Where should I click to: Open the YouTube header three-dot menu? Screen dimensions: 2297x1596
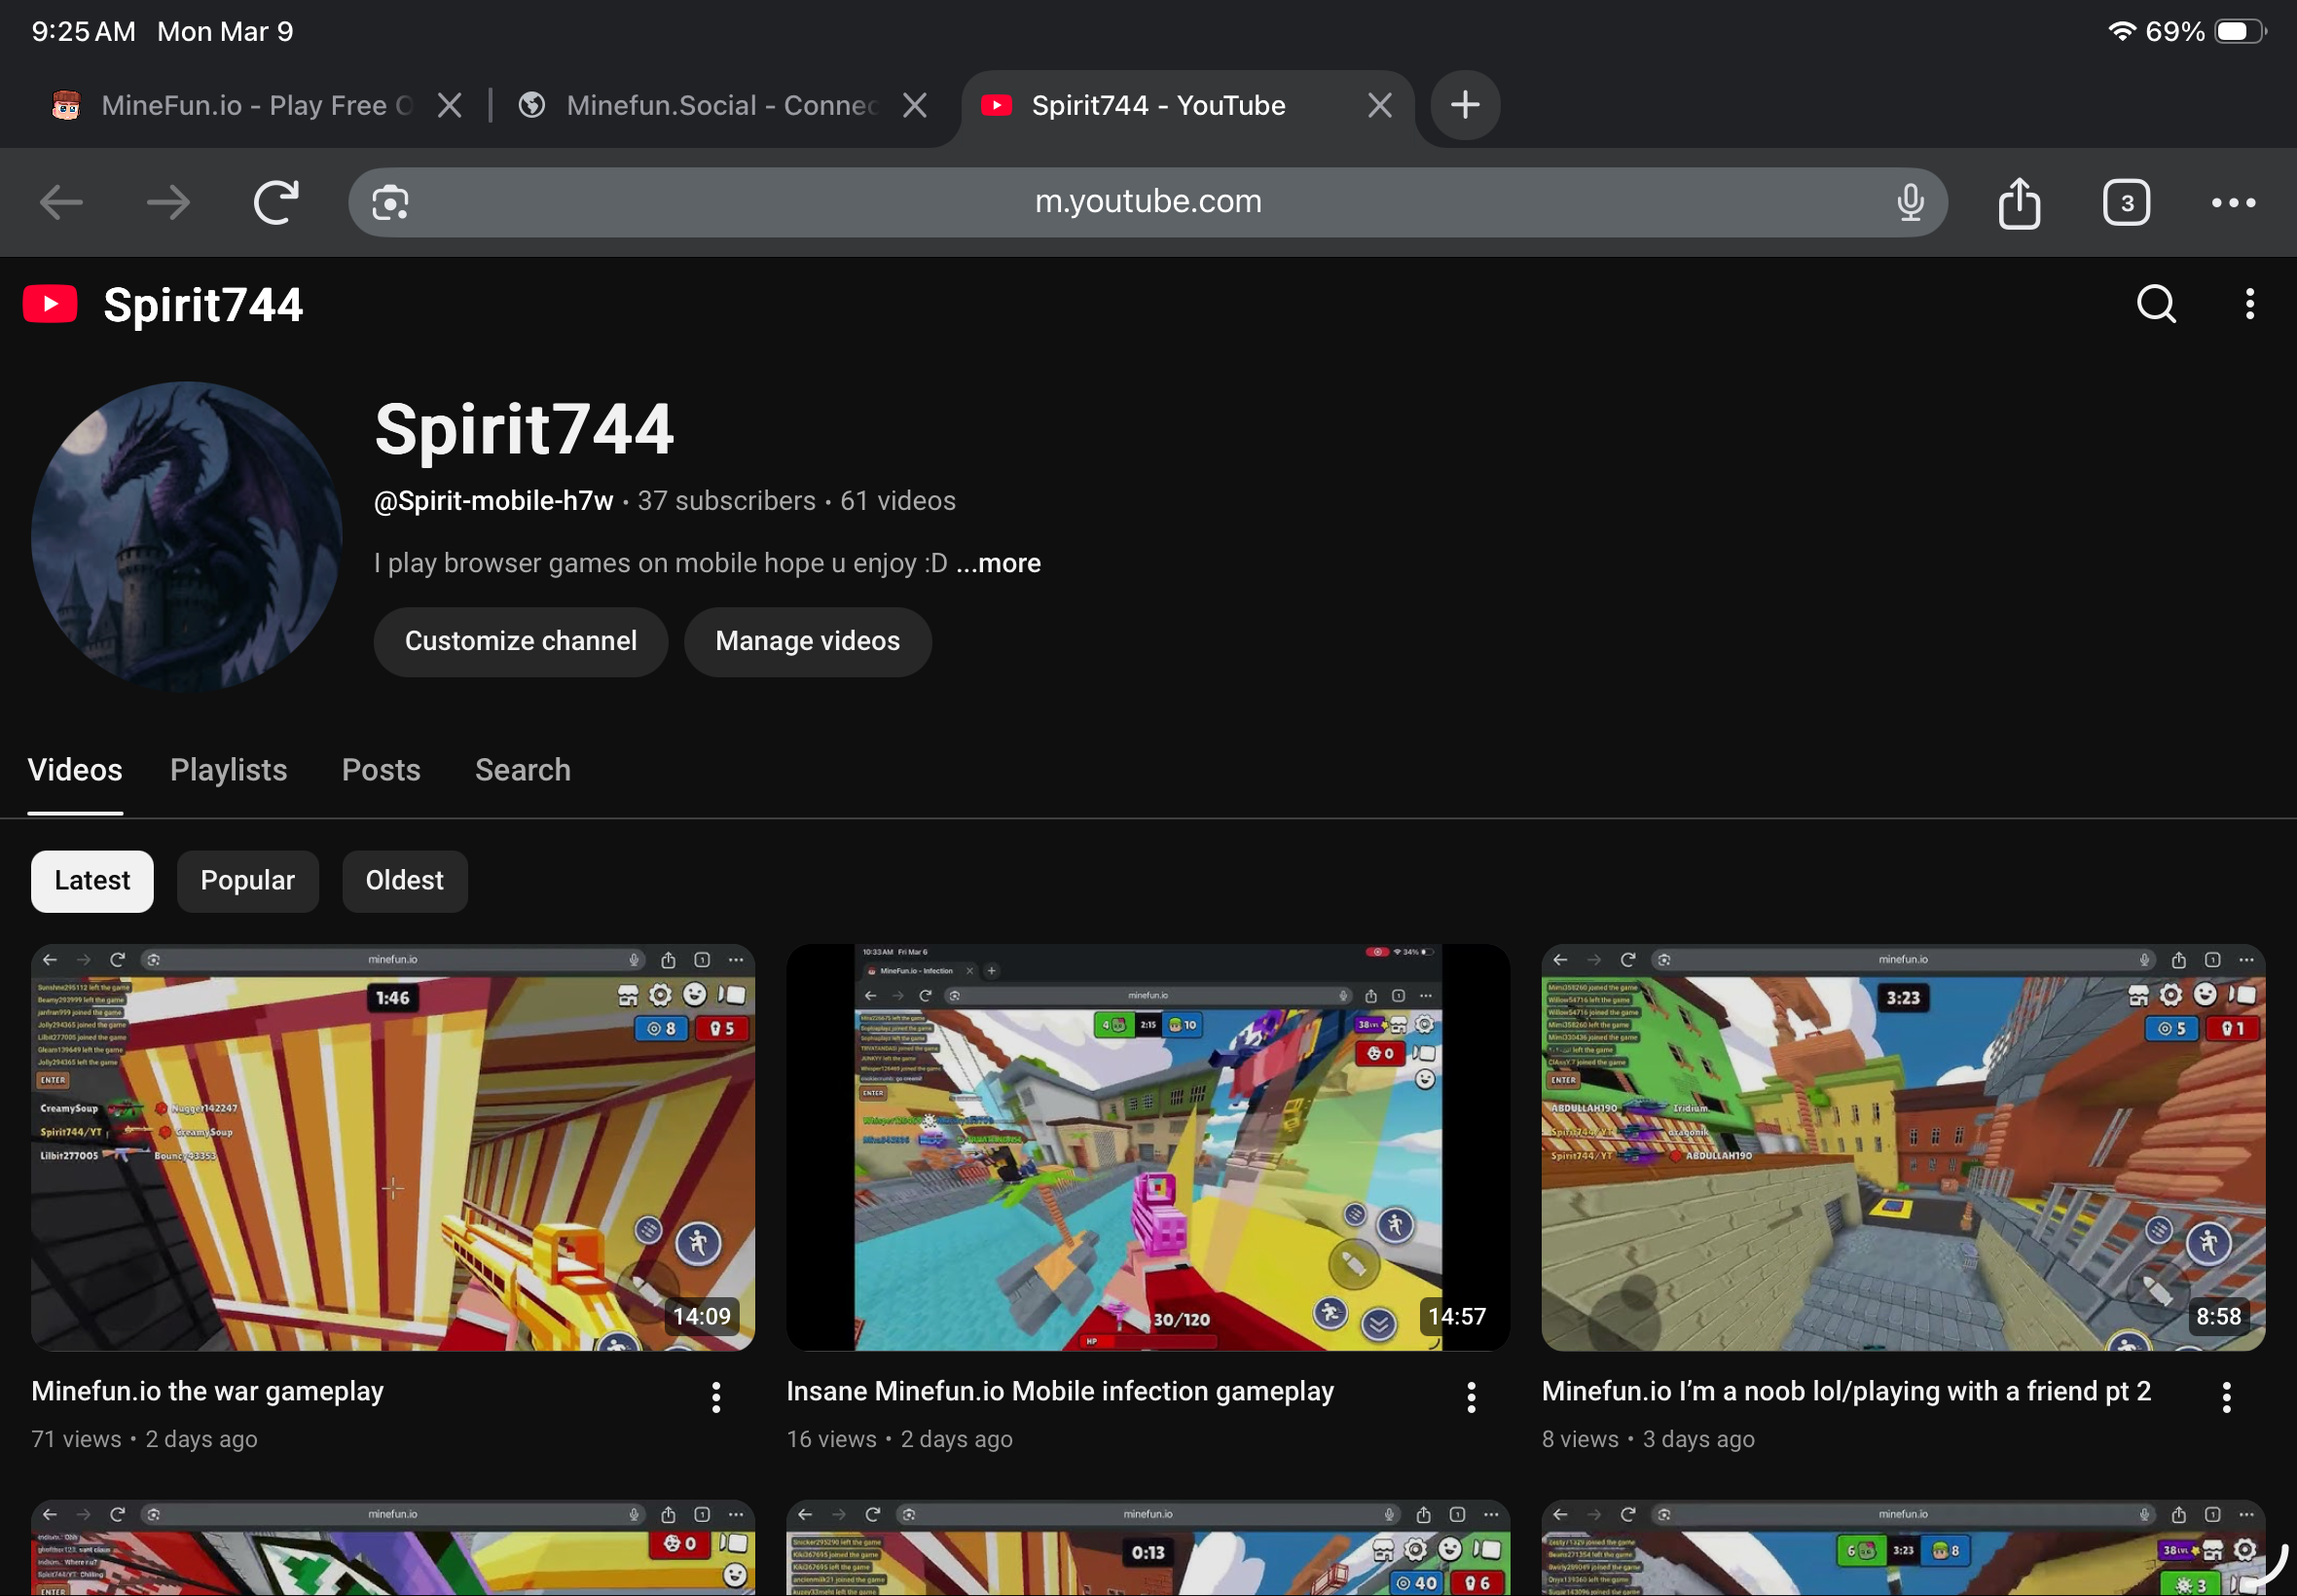coord(2249,304)
